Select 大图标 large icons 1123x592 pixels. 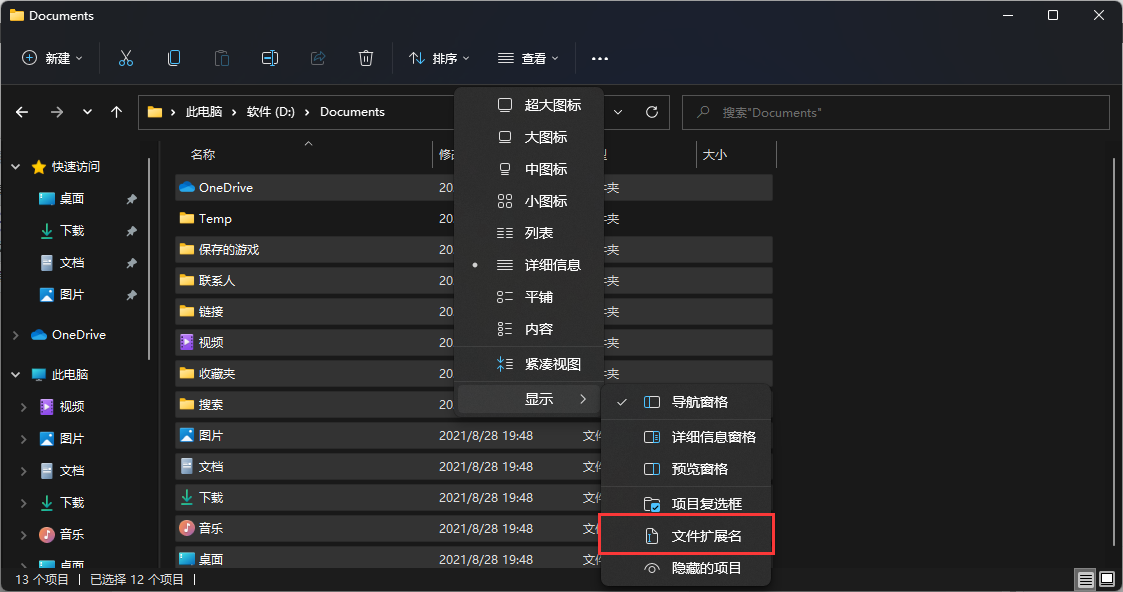[x=529, y=137]
